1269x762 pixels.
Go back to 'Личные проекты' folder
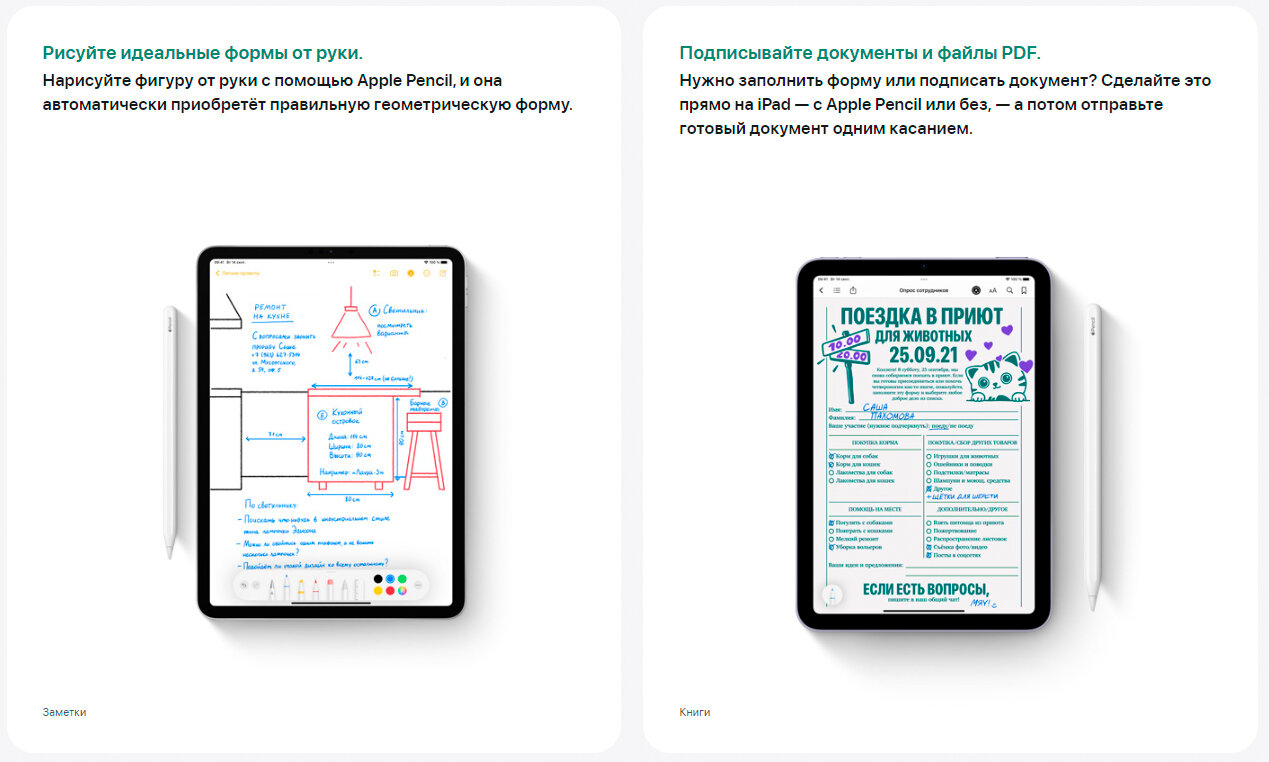point(236,273)
